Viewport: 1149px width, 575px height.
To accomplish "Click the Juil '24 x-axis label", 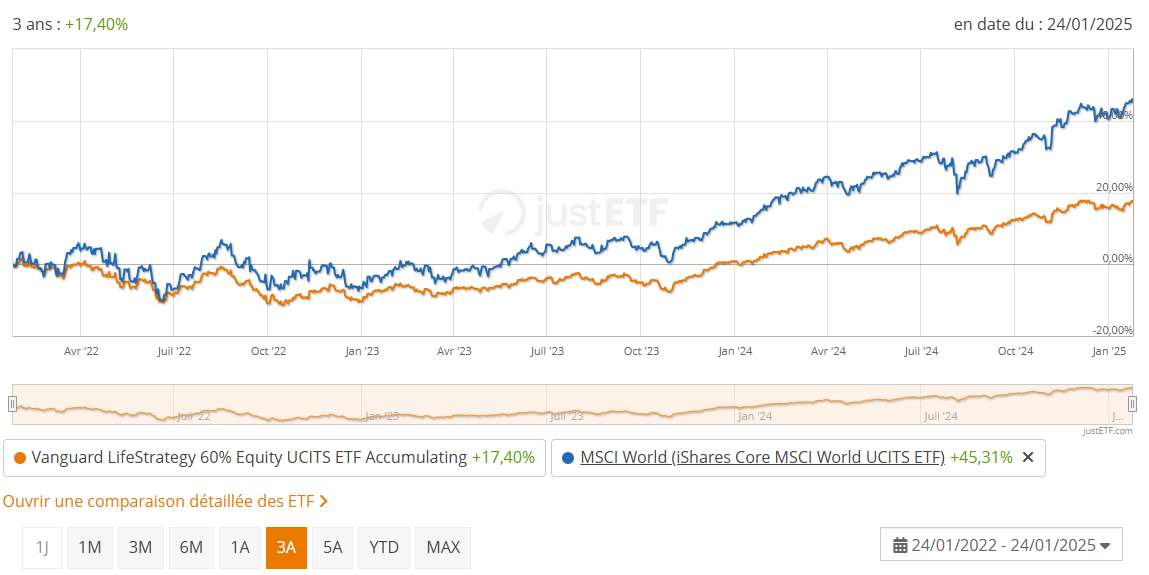I will [x=921, y=352].
